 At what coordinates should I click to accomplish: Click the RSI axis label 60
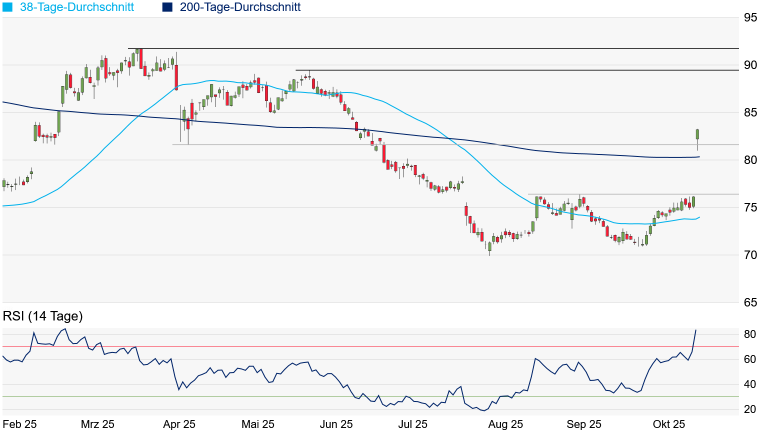(750, 359)
